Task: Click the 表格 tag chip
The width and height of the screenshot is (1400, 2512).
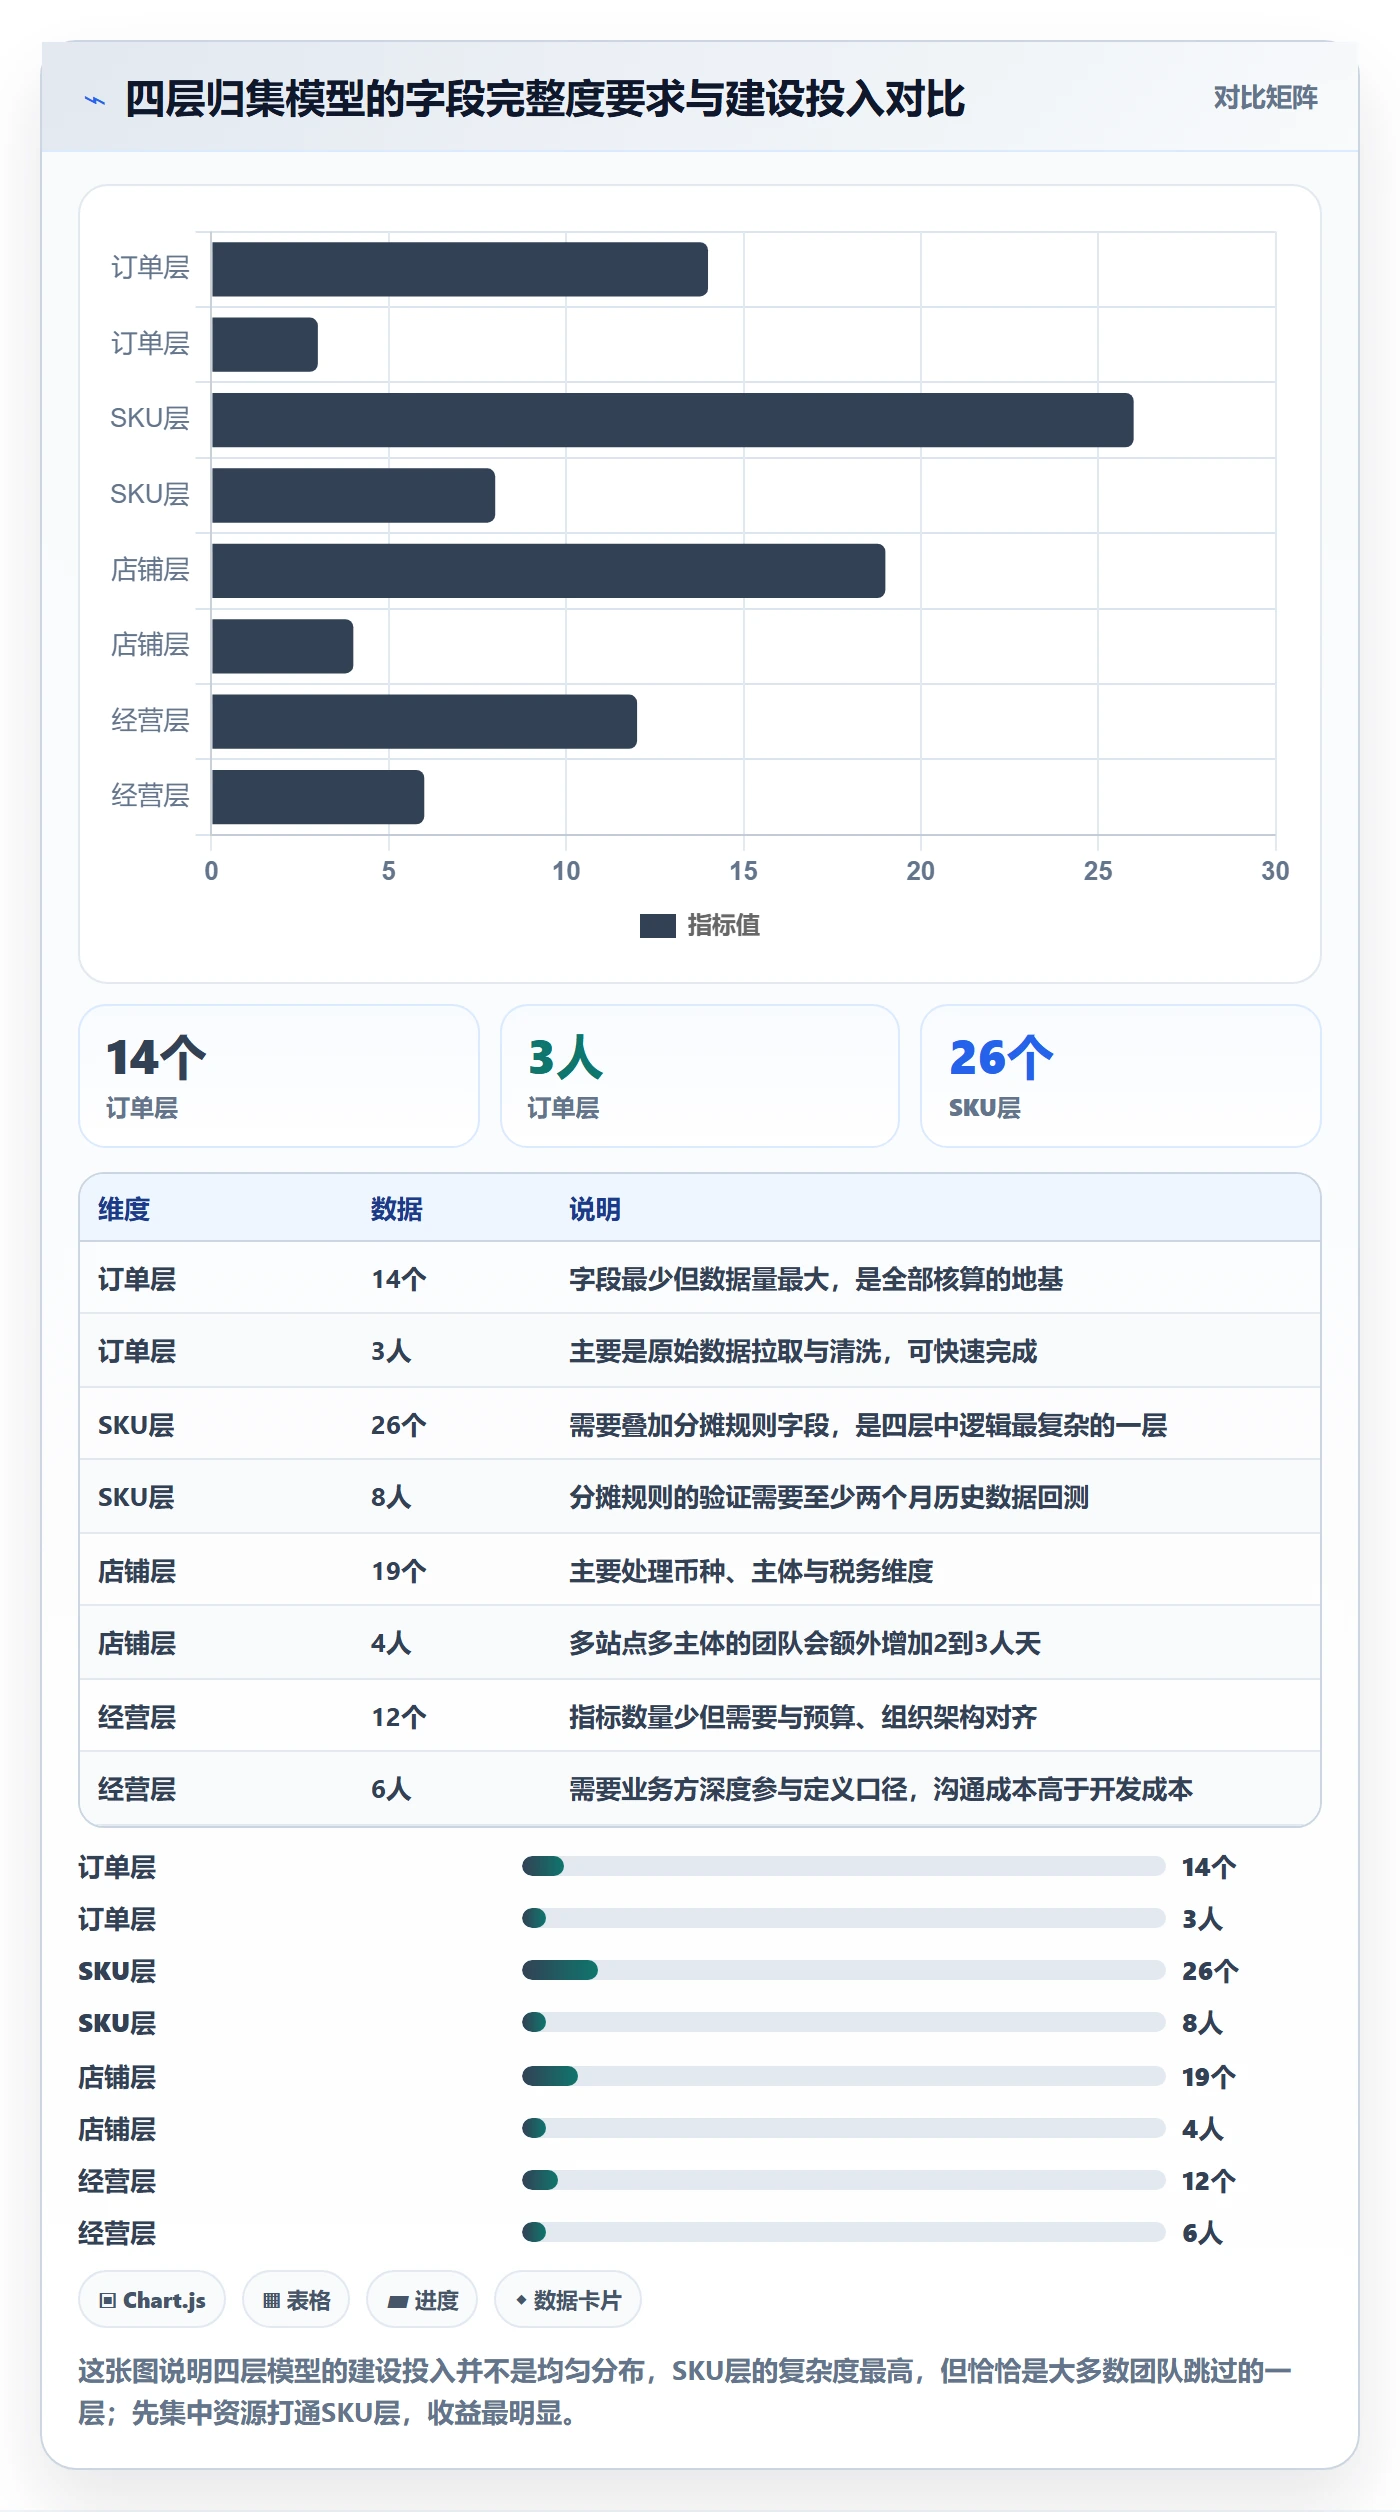Action: (296, 2300)
